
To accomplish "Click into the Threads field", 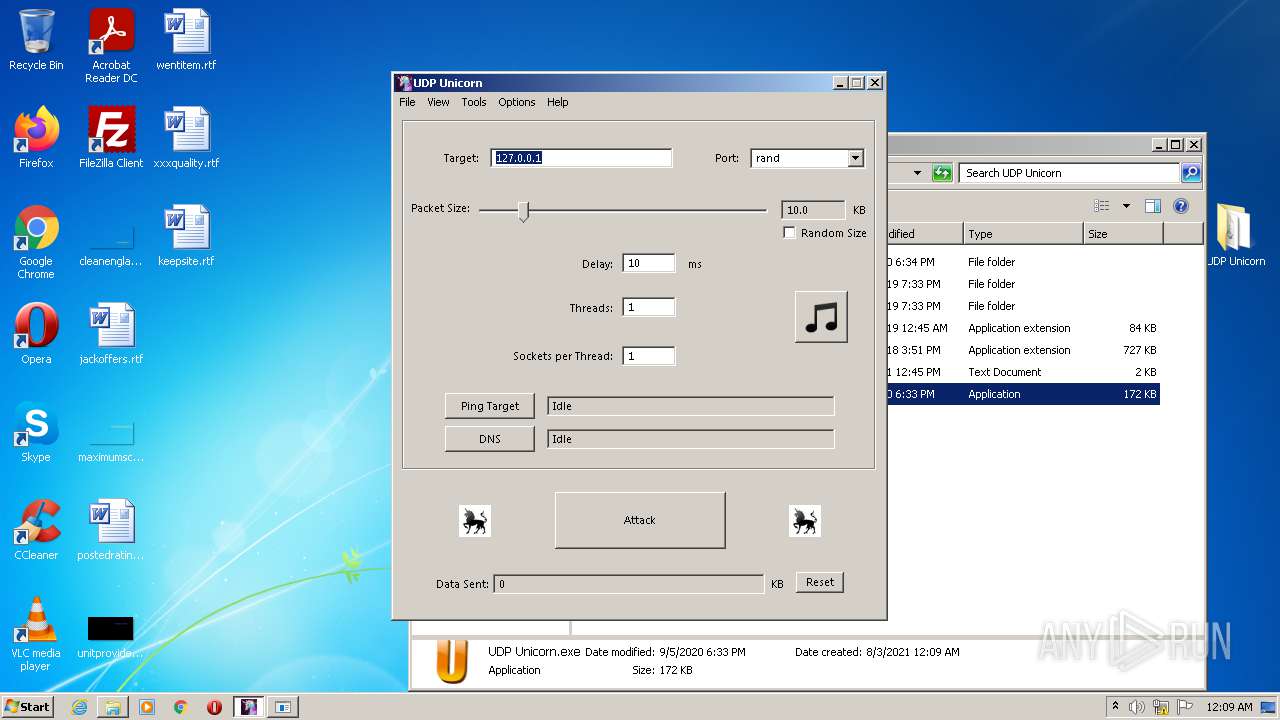I will [649, 308].
